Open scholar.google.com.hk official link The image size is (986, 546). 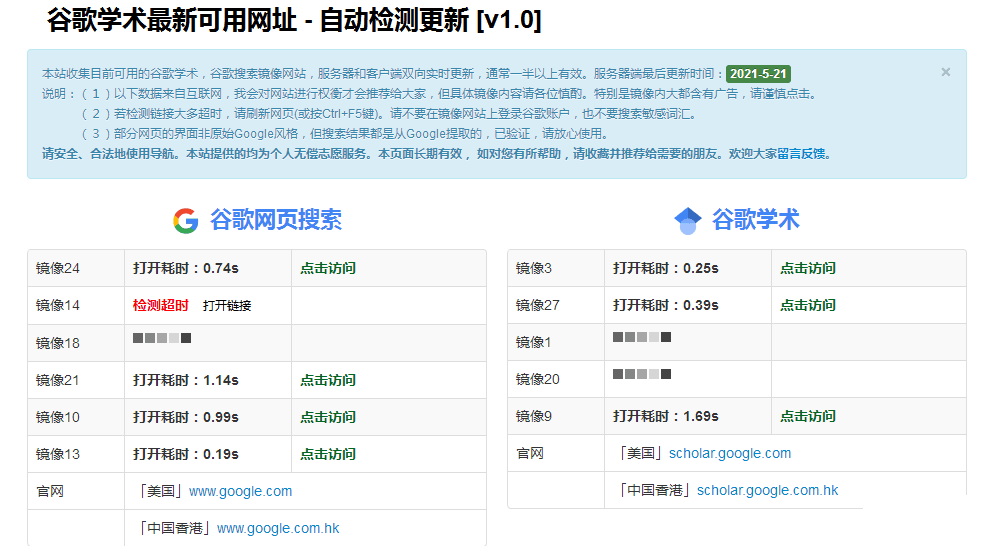767,491
